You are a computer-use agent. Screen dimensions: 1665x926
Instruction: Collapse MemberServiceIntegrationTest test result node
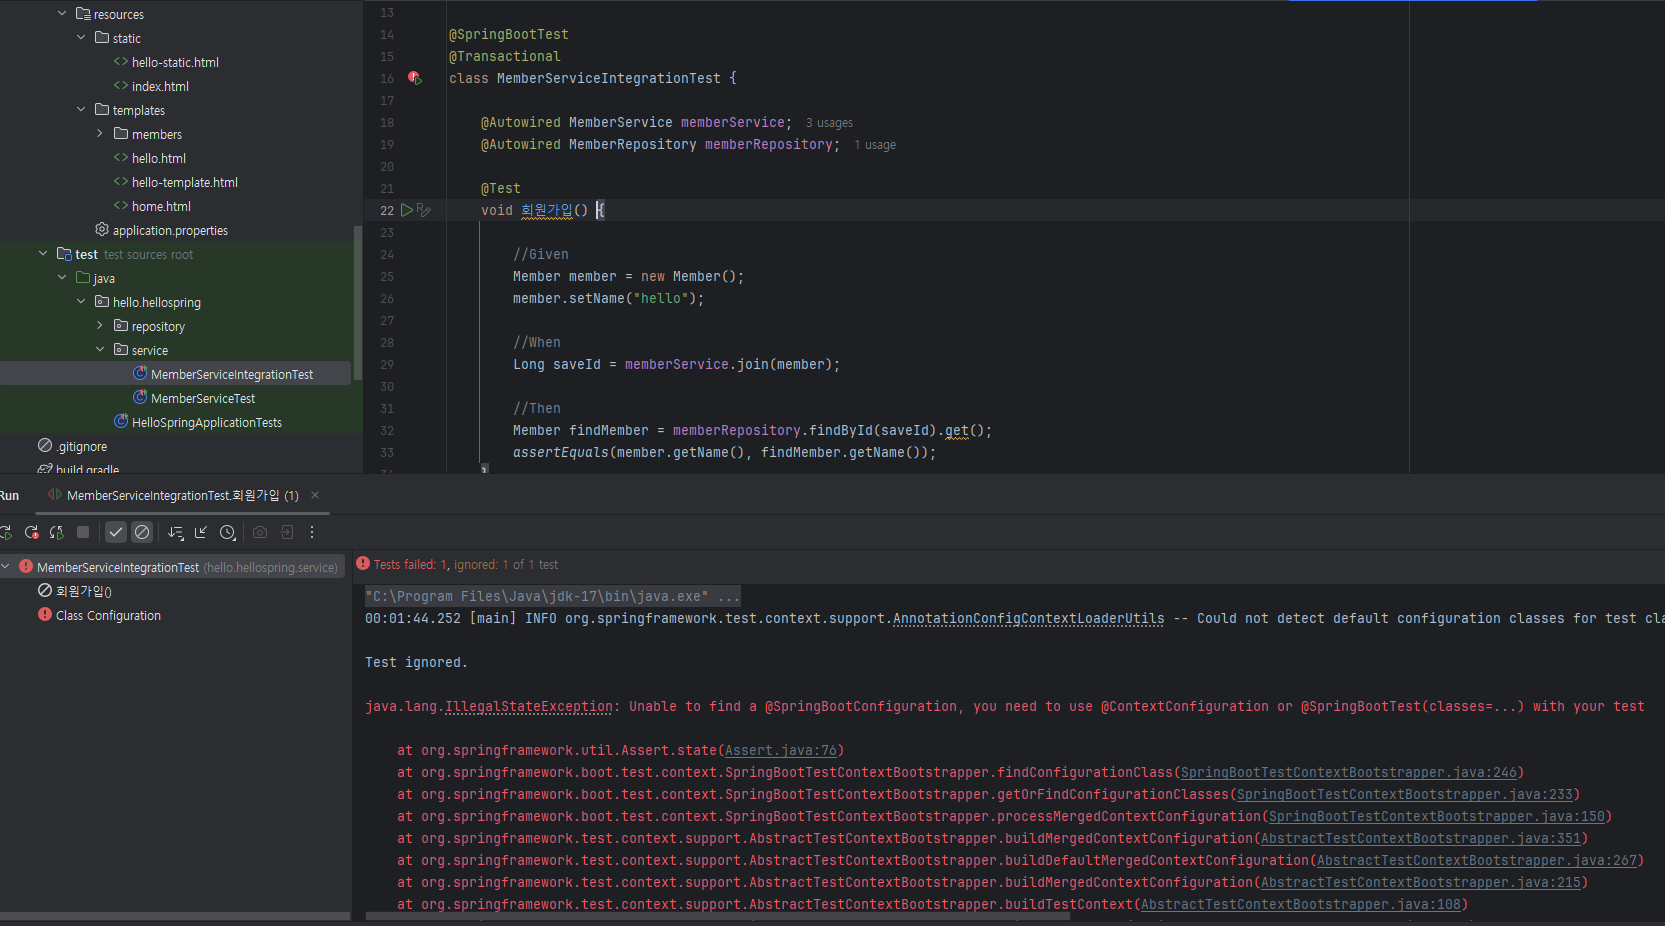tap(6, 567)
